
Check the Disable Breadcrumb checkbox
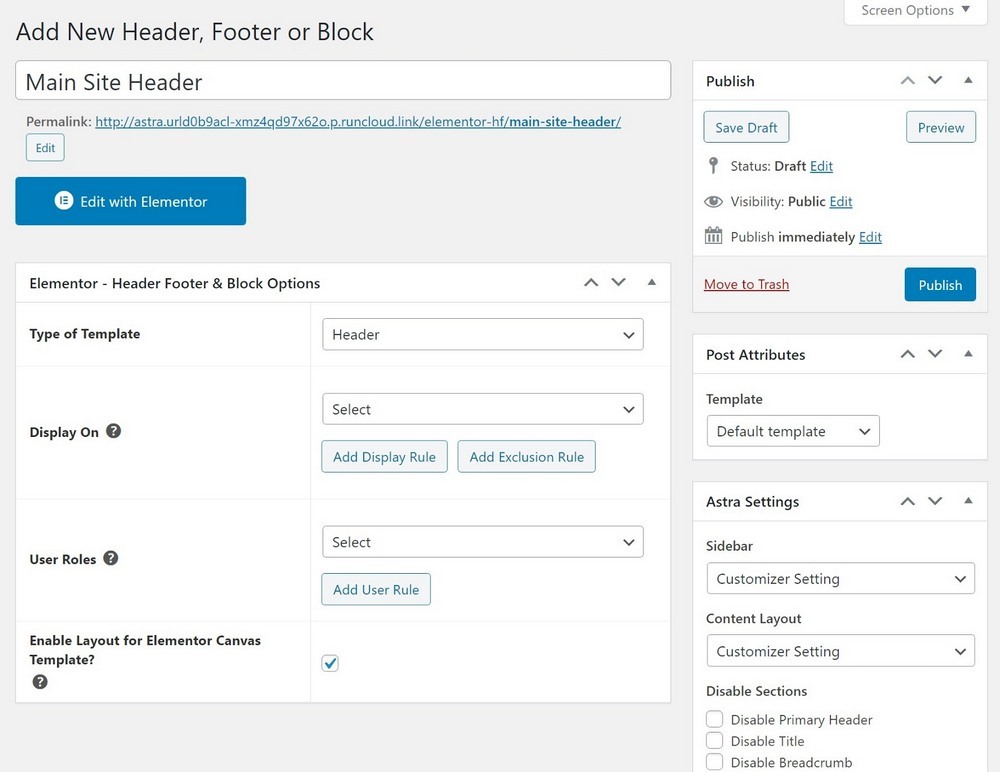coord(714,762)
